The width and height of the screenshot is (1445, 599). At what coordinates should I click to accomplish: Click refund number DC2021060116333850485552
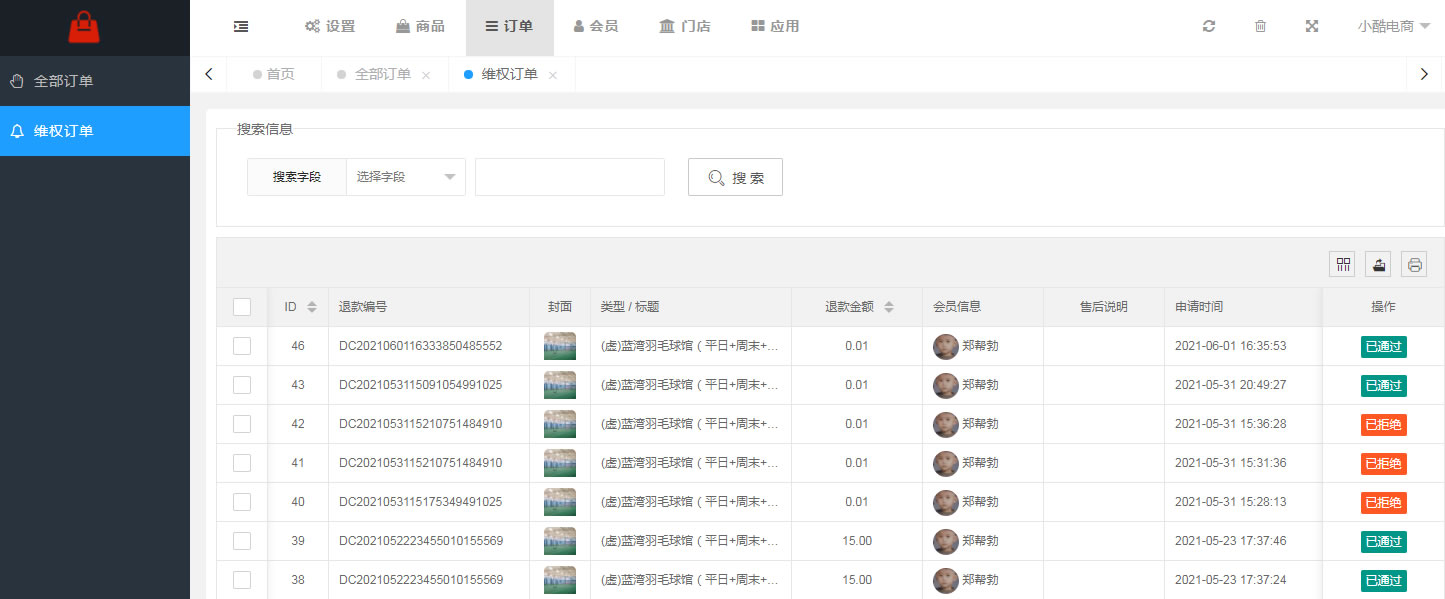421,346
